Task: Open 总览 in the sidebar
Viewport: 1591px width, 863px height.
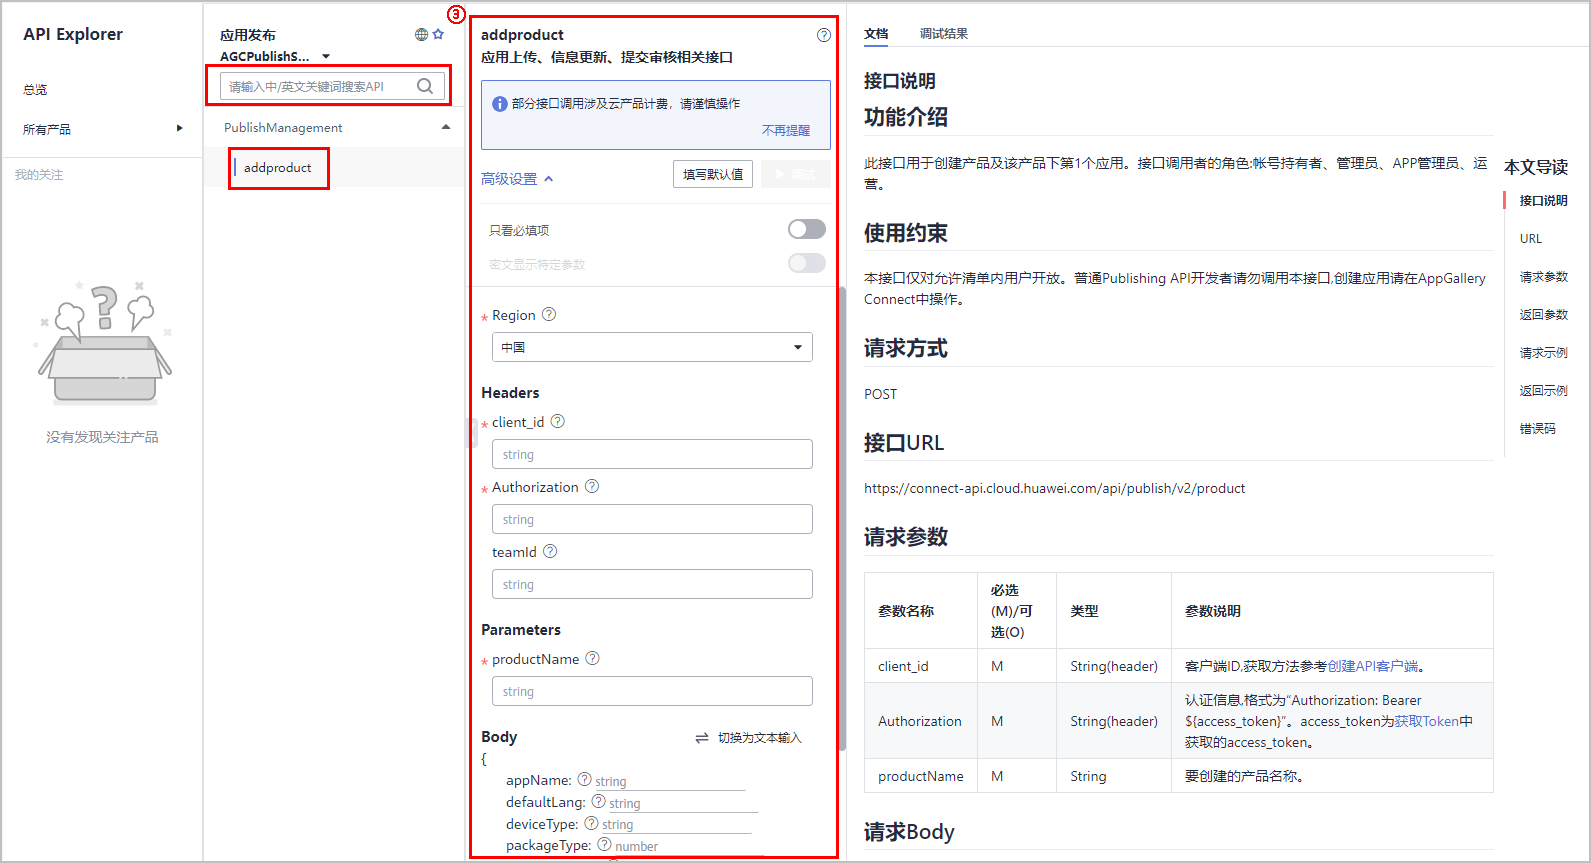Action: (35, 89)
